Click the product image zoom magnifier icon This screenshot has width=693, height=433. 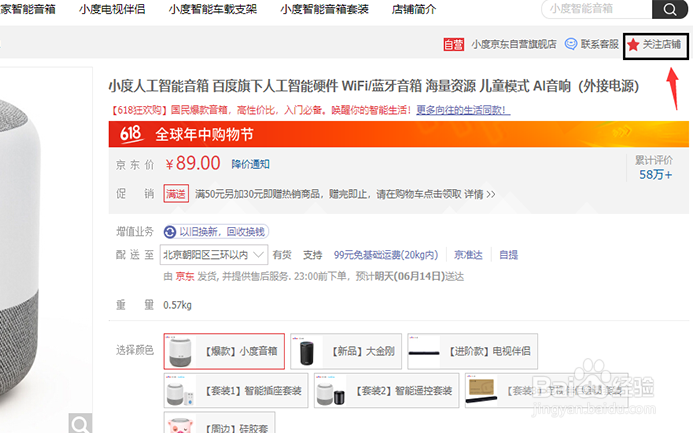80,423
